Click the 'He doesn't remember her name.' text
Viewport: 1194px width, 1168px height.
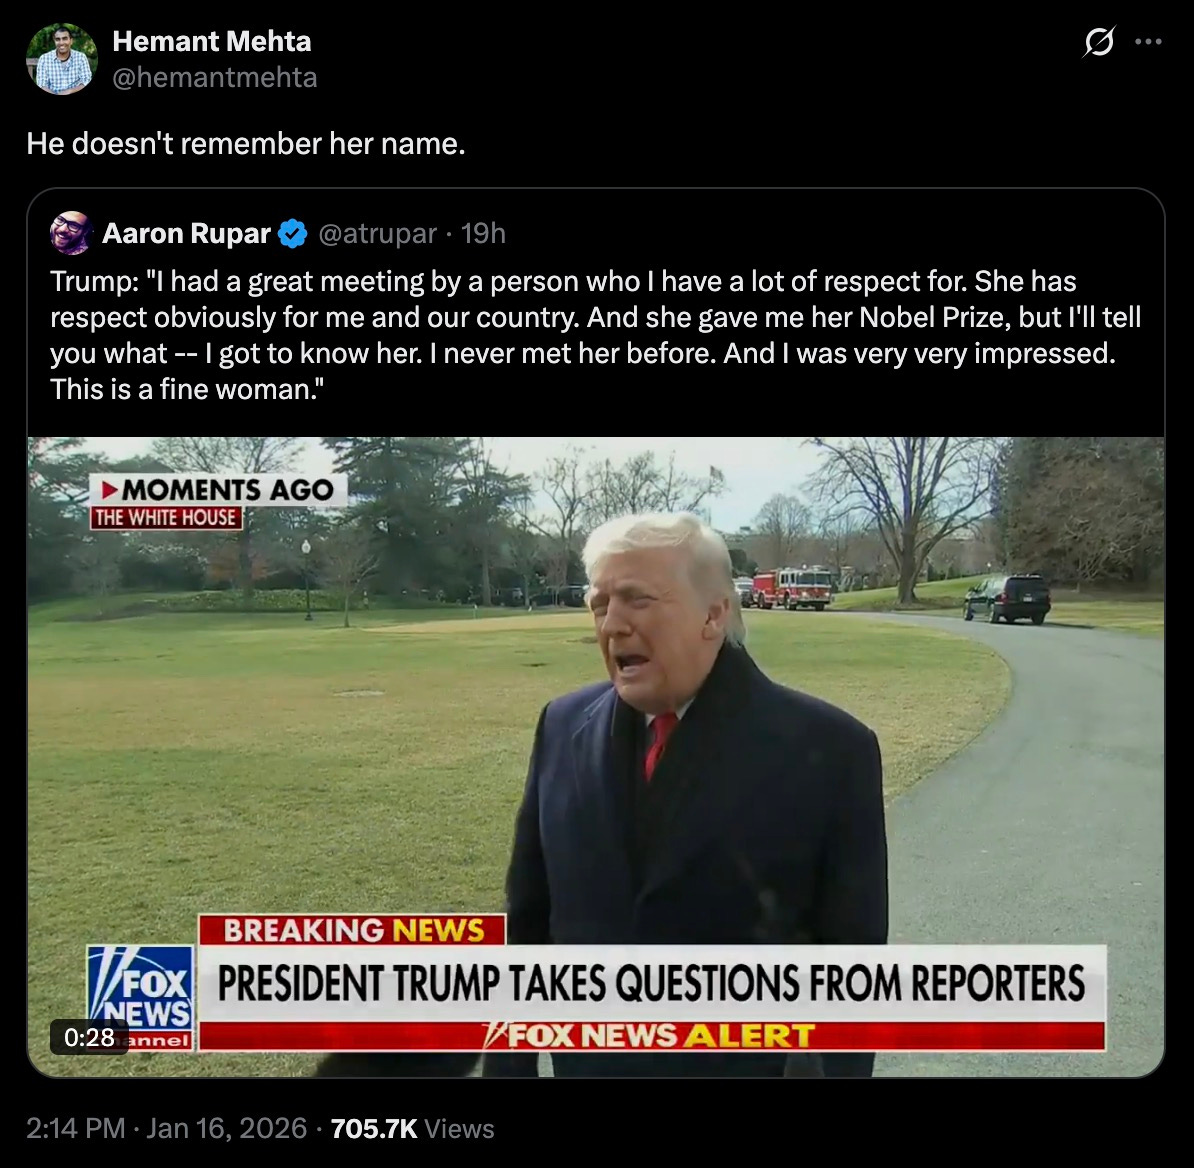246,144
